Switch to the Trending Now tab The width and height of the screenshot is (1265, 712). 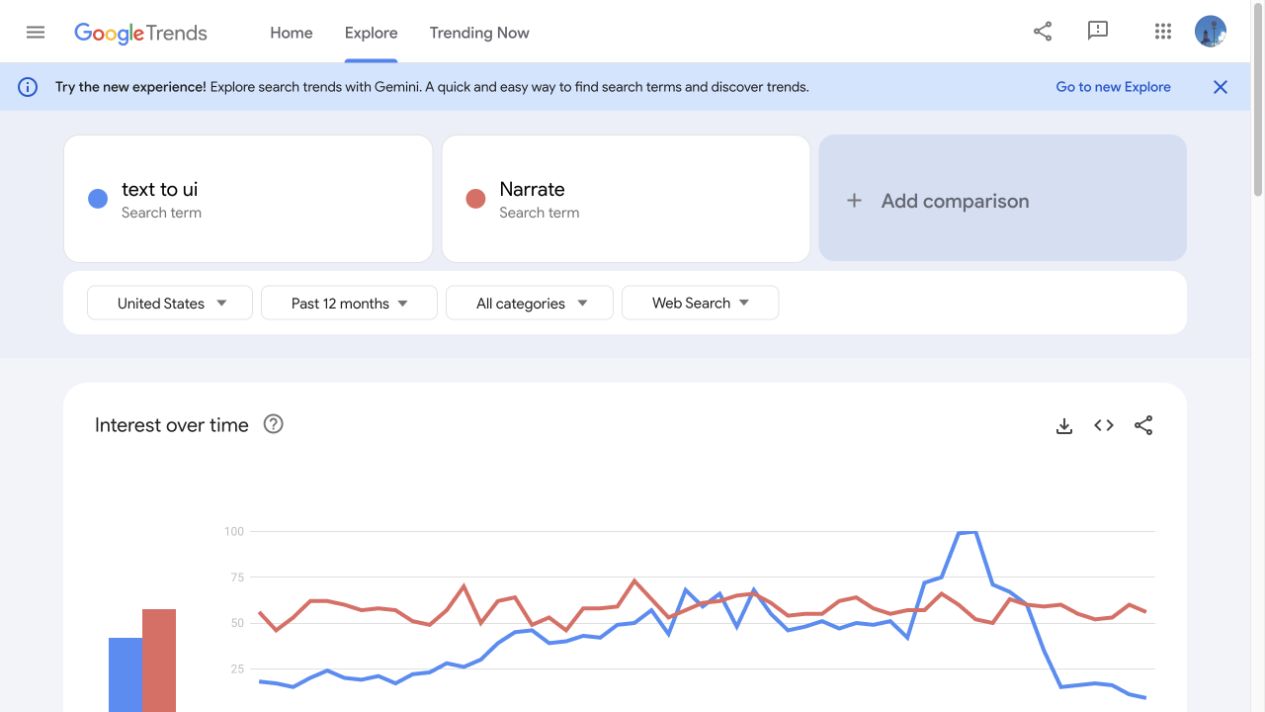[x=479, y=33]
